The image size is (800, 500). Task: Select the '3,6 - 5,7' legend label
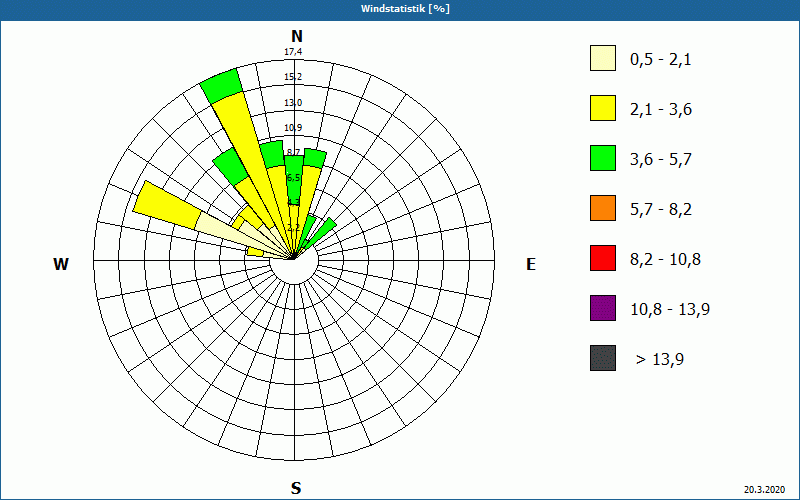[x=661, y=160]
